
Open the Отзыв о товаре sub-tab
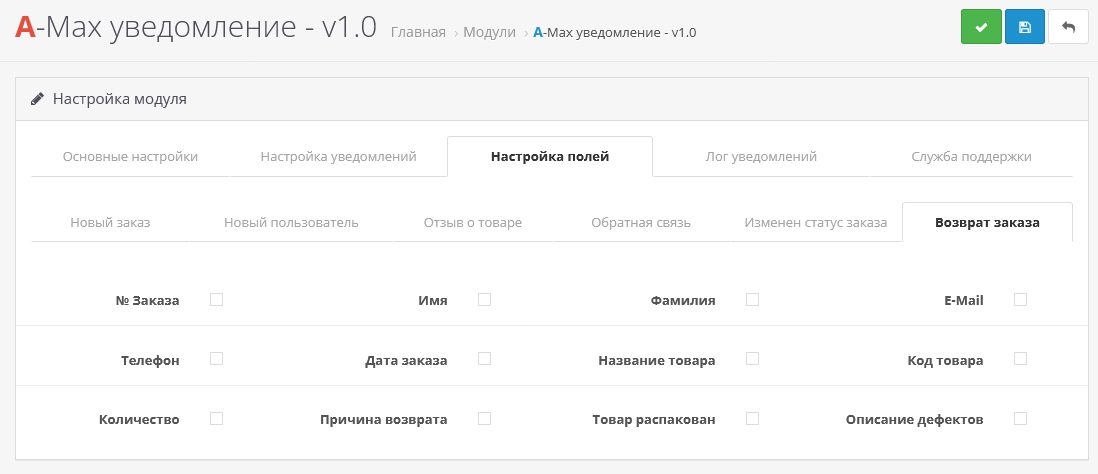pyautogui.click(x=473, y=223)
